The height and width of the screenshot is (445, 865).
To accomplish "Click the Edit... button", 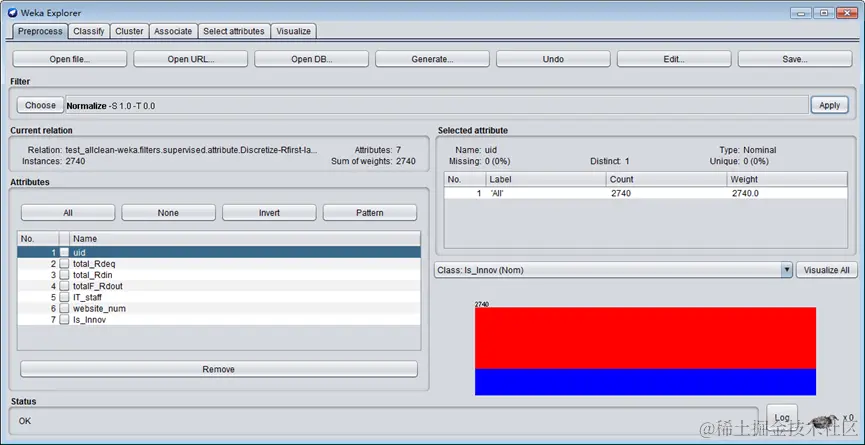I will click(x=674, y=59).
